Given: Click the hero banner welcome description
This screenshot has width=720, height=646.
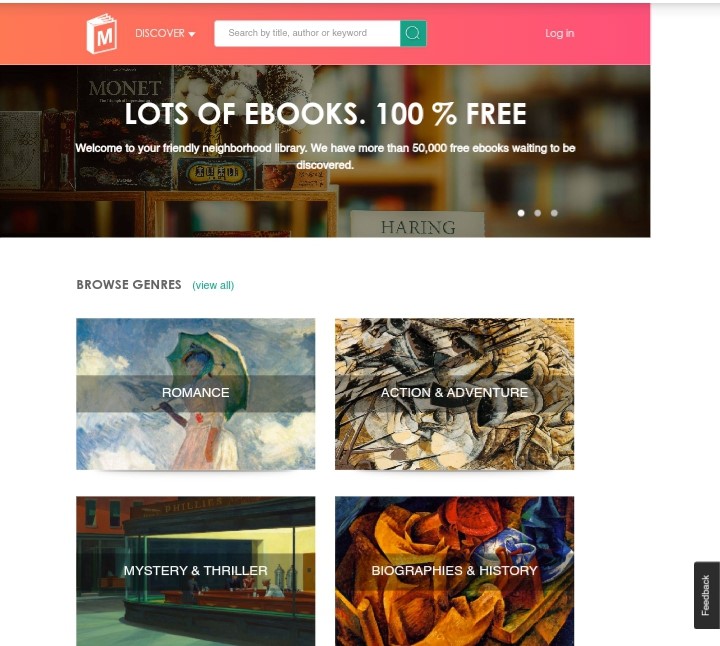Looking at the screenshot, I should point(325,156).
